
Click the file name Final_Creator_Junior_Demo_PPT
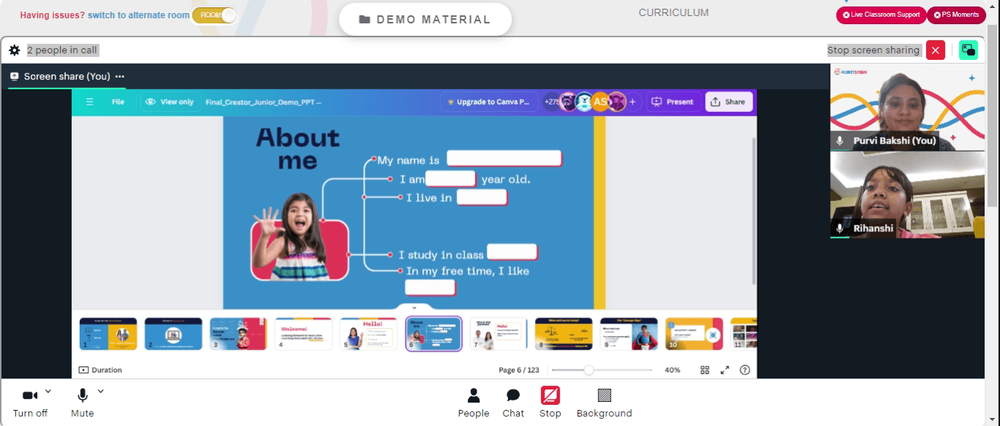263,102
